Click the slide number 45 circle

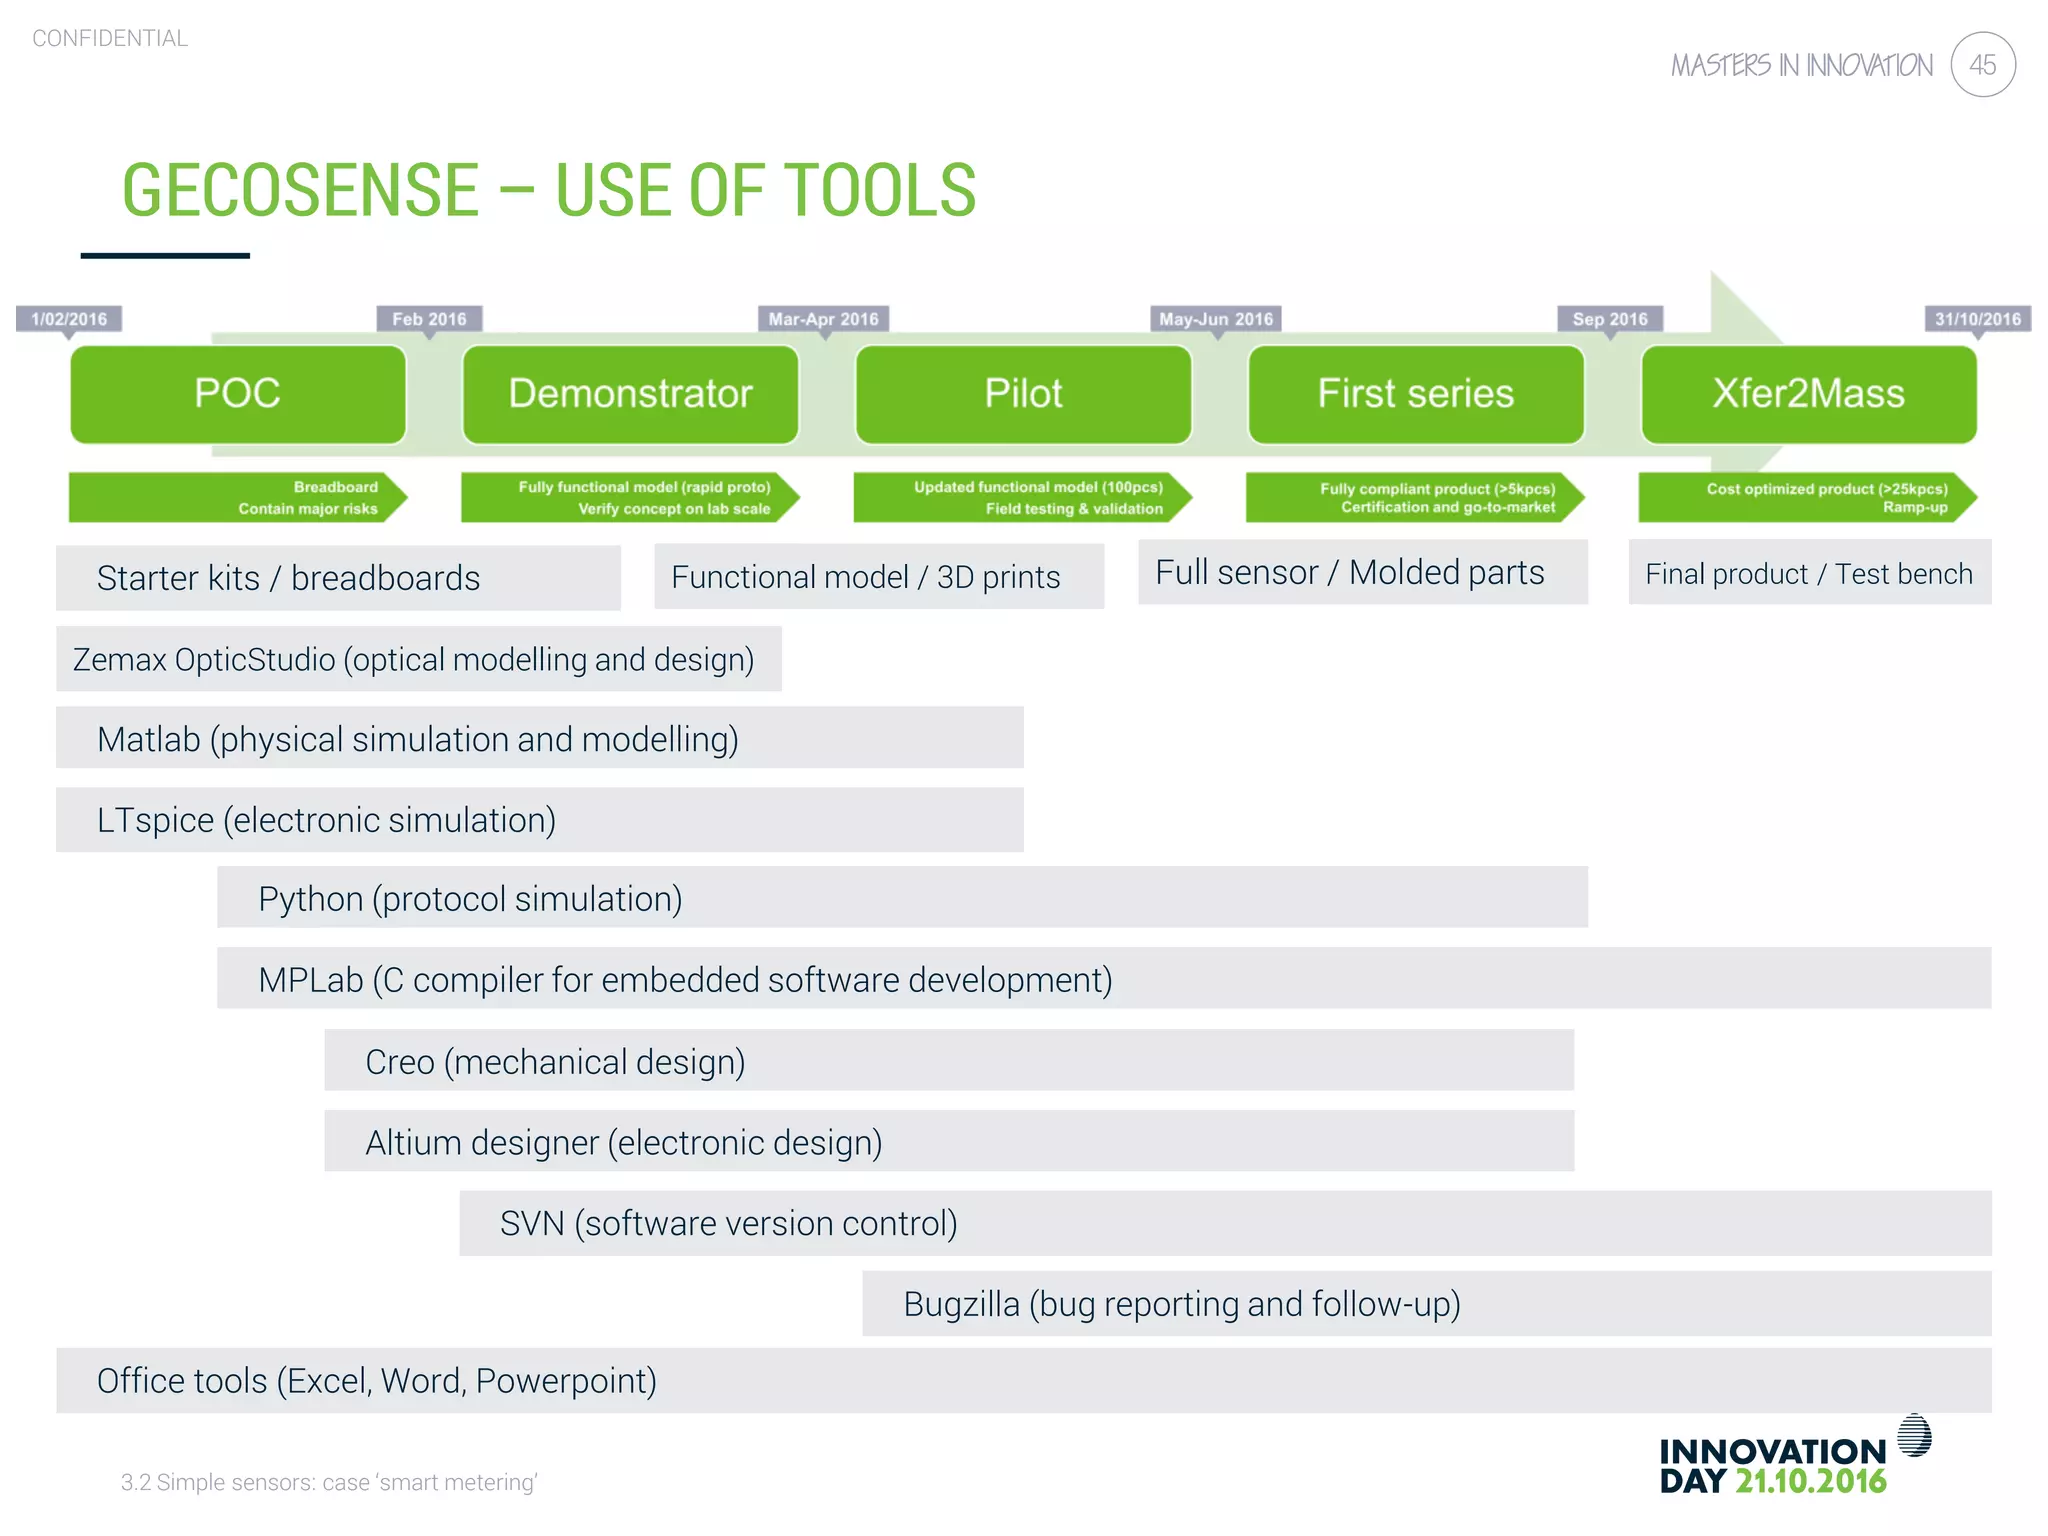1982,65
